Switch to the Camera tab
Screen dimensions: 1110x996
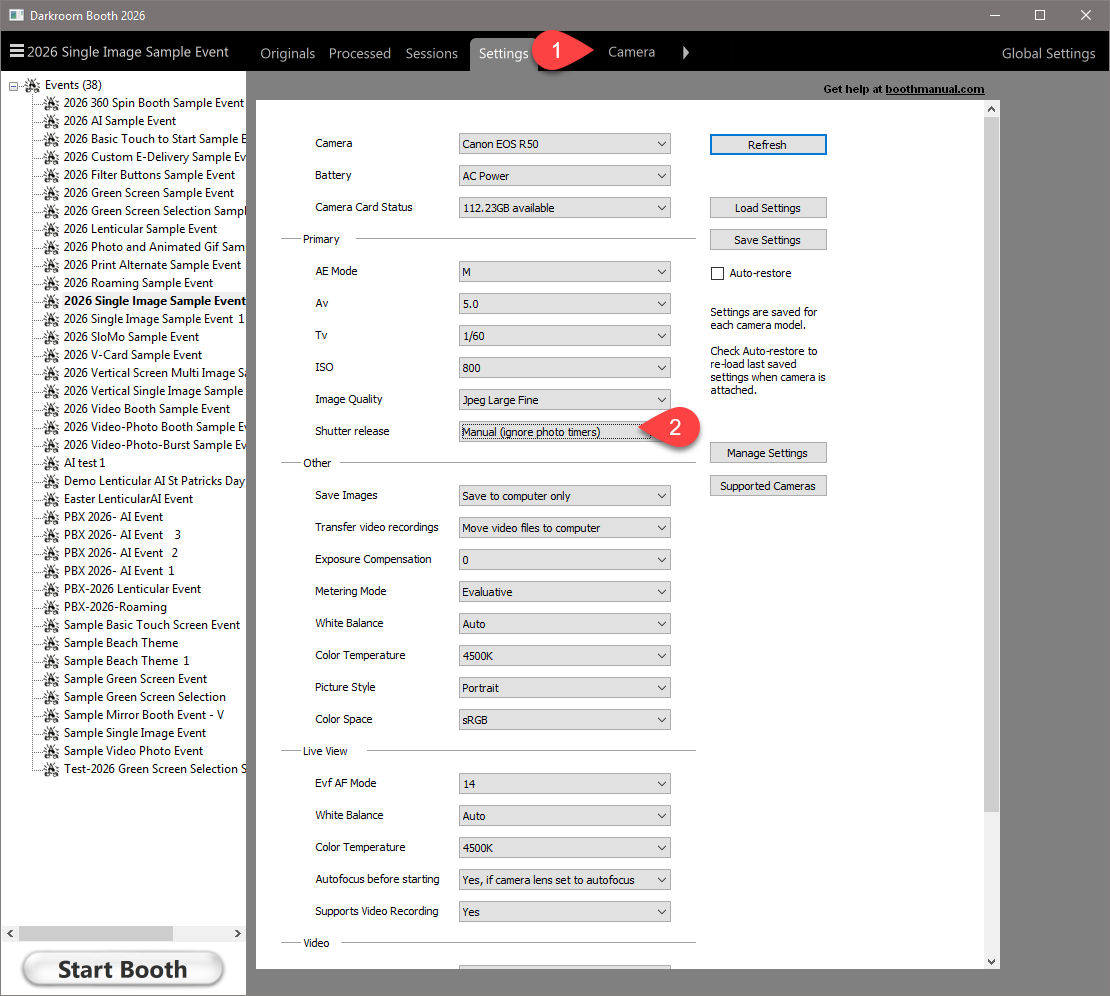[x=631, y=52]
